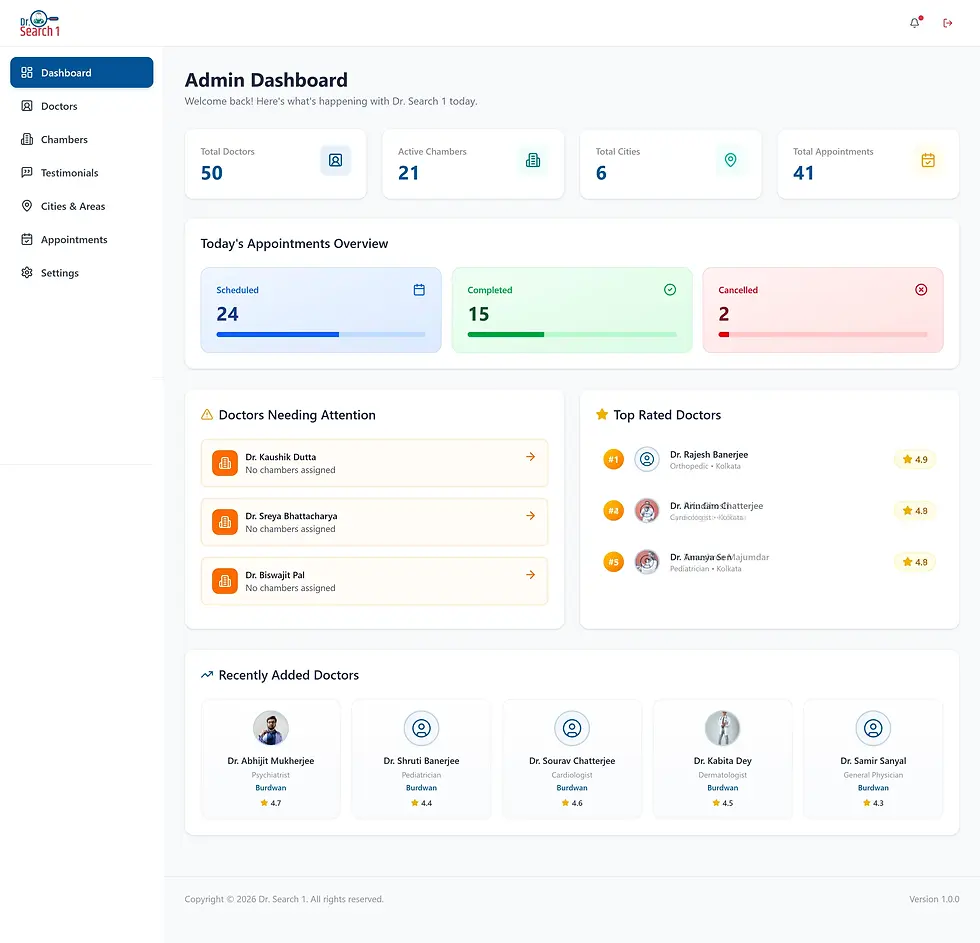Open the Appointments menu item

click(82, 239)
